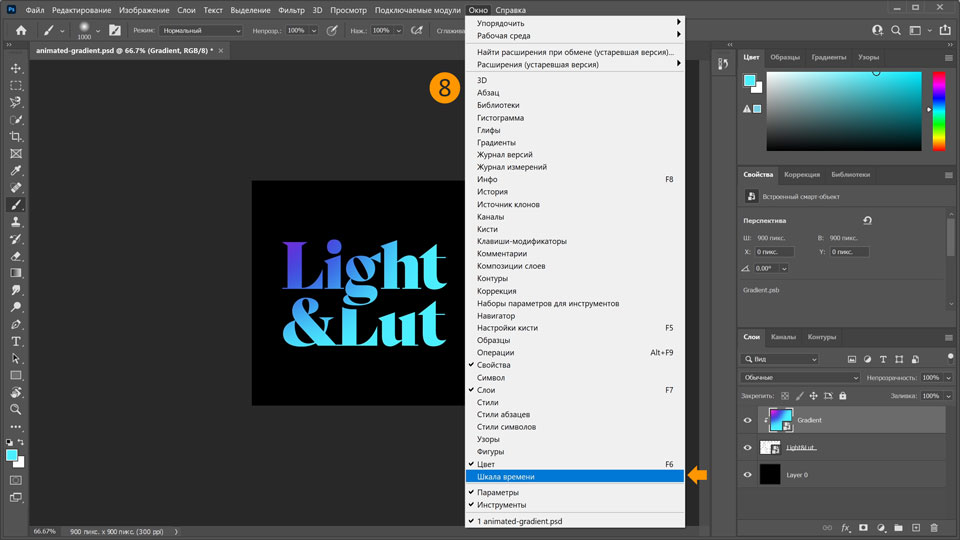Hide the Light&Lut layer

point(748,448)
